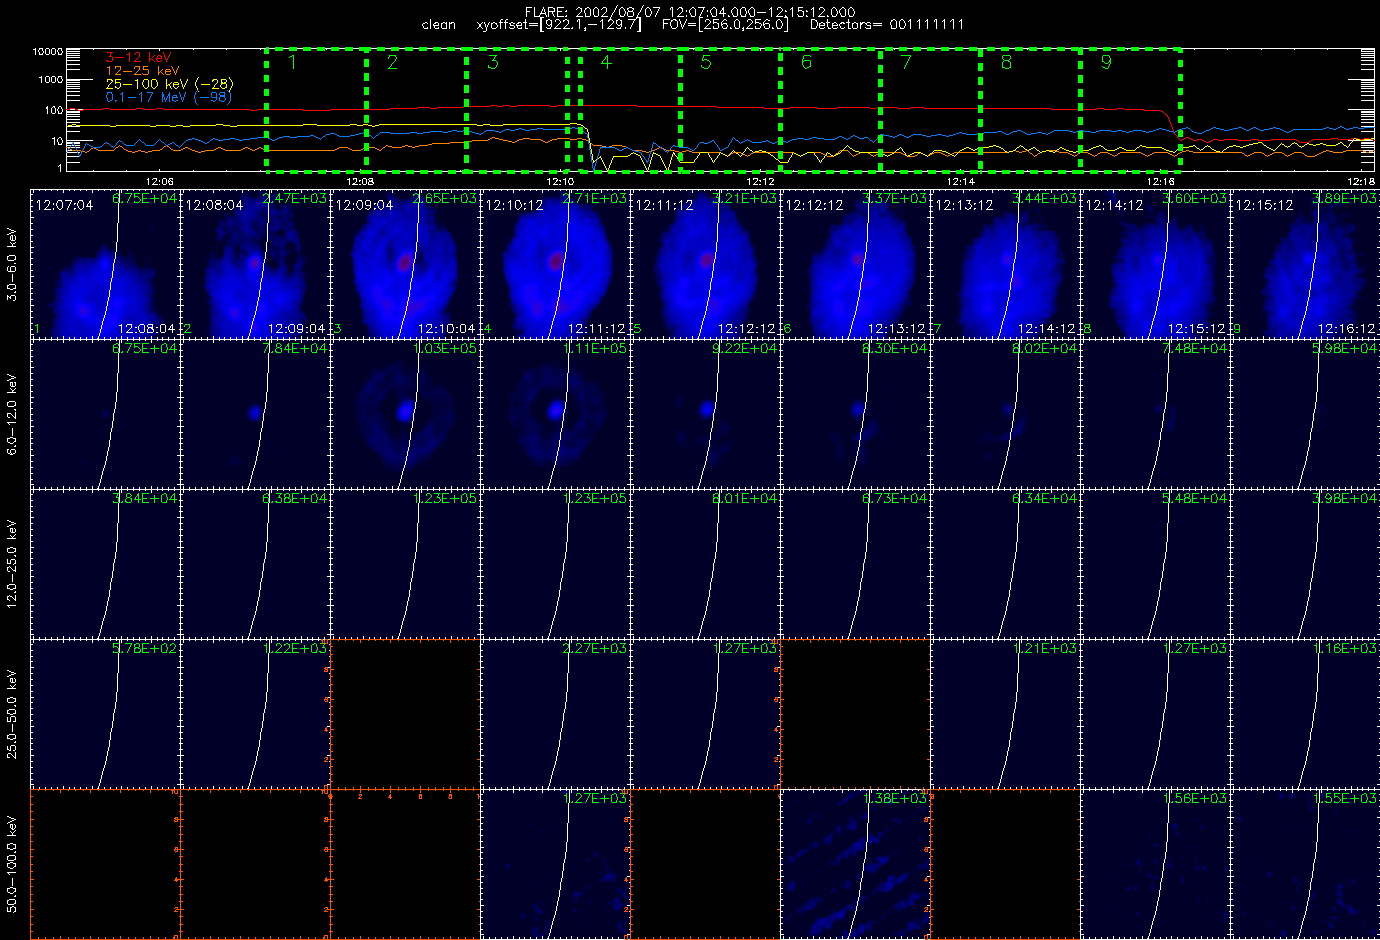Click the red 3-12 keV legend entry

[x=138, y=58]
